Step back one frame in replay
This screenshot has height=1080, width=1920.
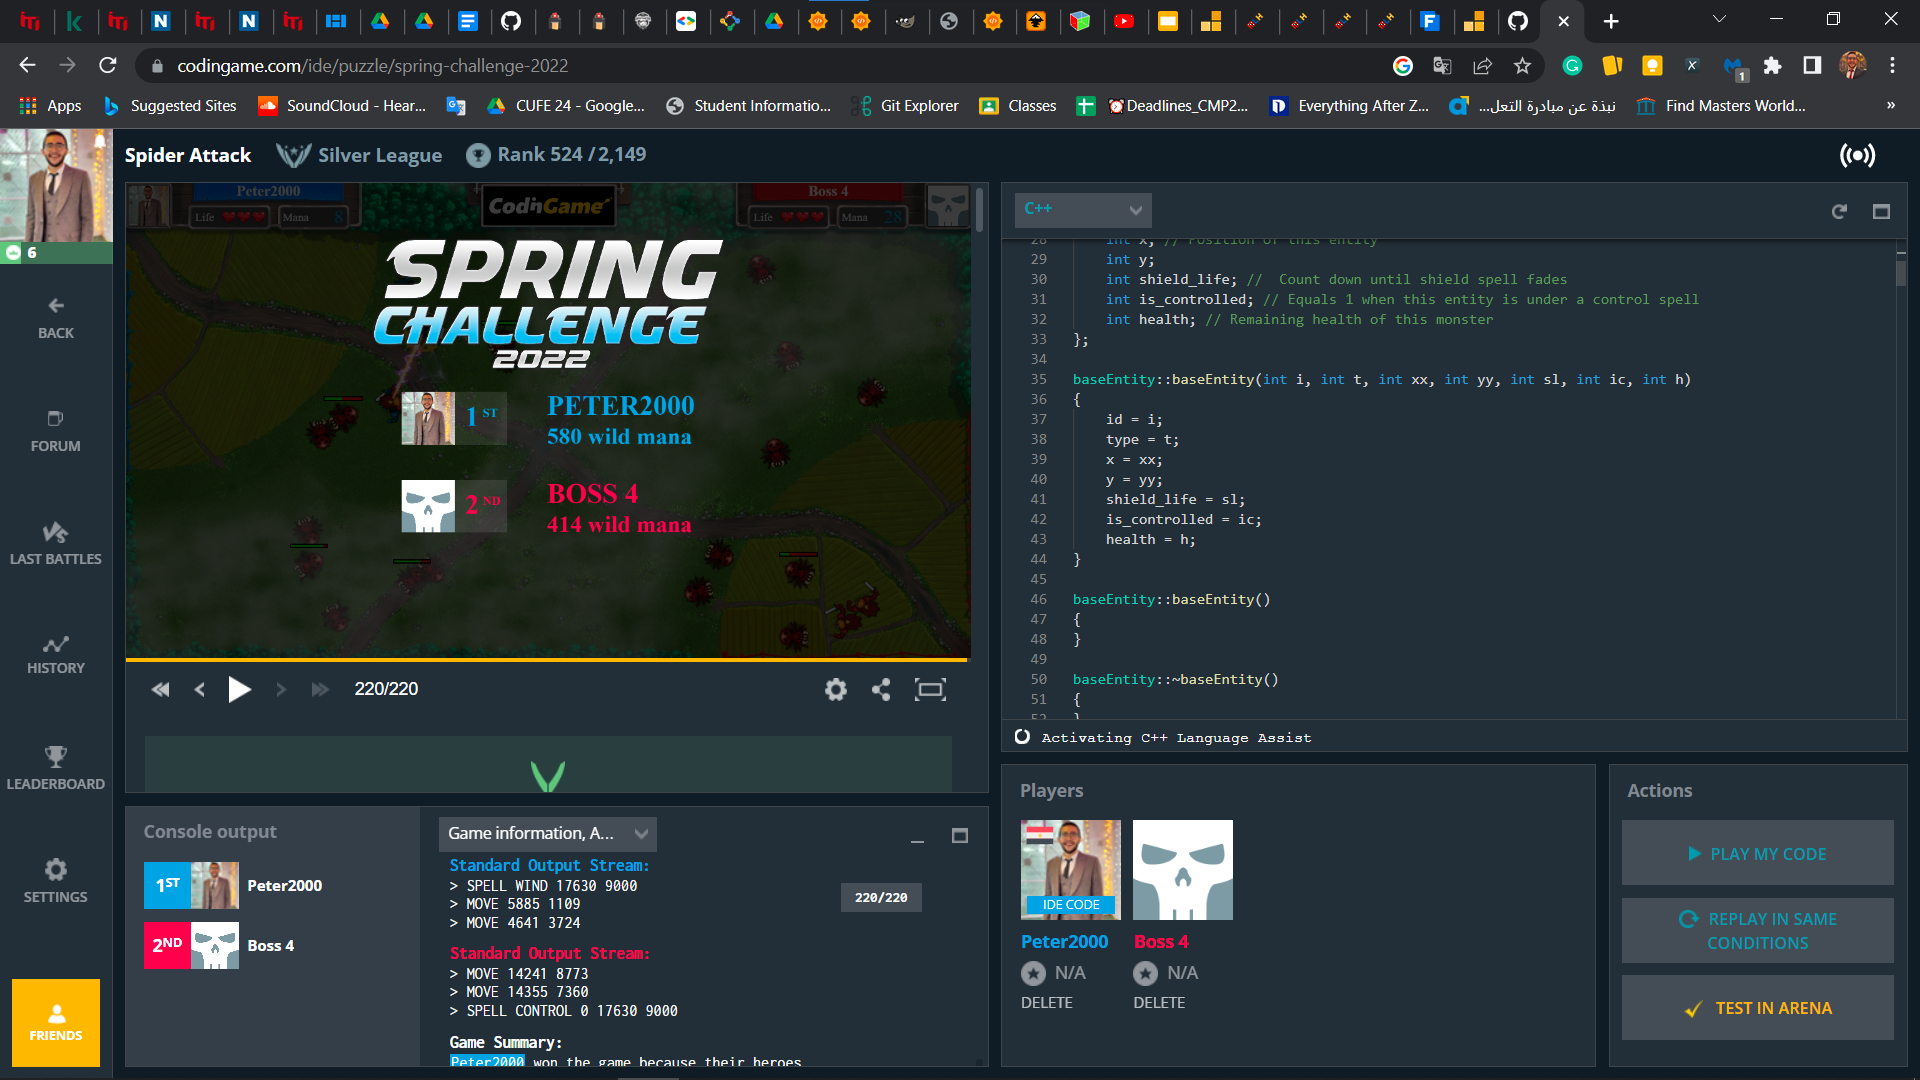pos(200,689)
